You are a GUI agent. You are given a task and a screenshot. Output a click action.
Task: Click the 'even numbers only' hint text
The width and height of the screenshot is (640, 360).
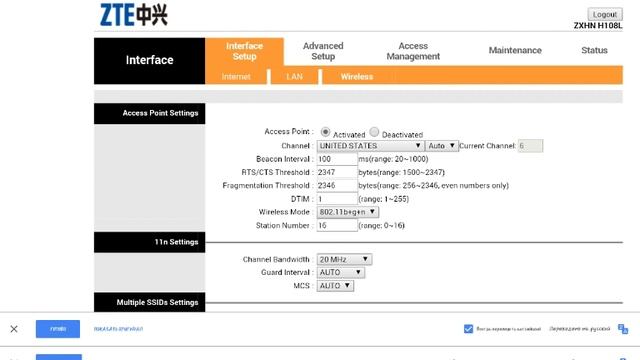tap(473, 186)
